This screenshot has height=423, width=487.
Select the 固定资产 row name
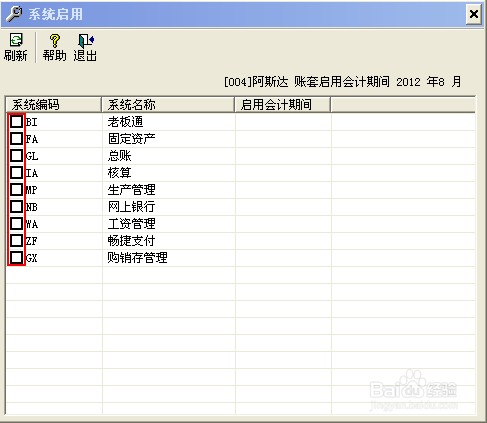click(132, 139)
